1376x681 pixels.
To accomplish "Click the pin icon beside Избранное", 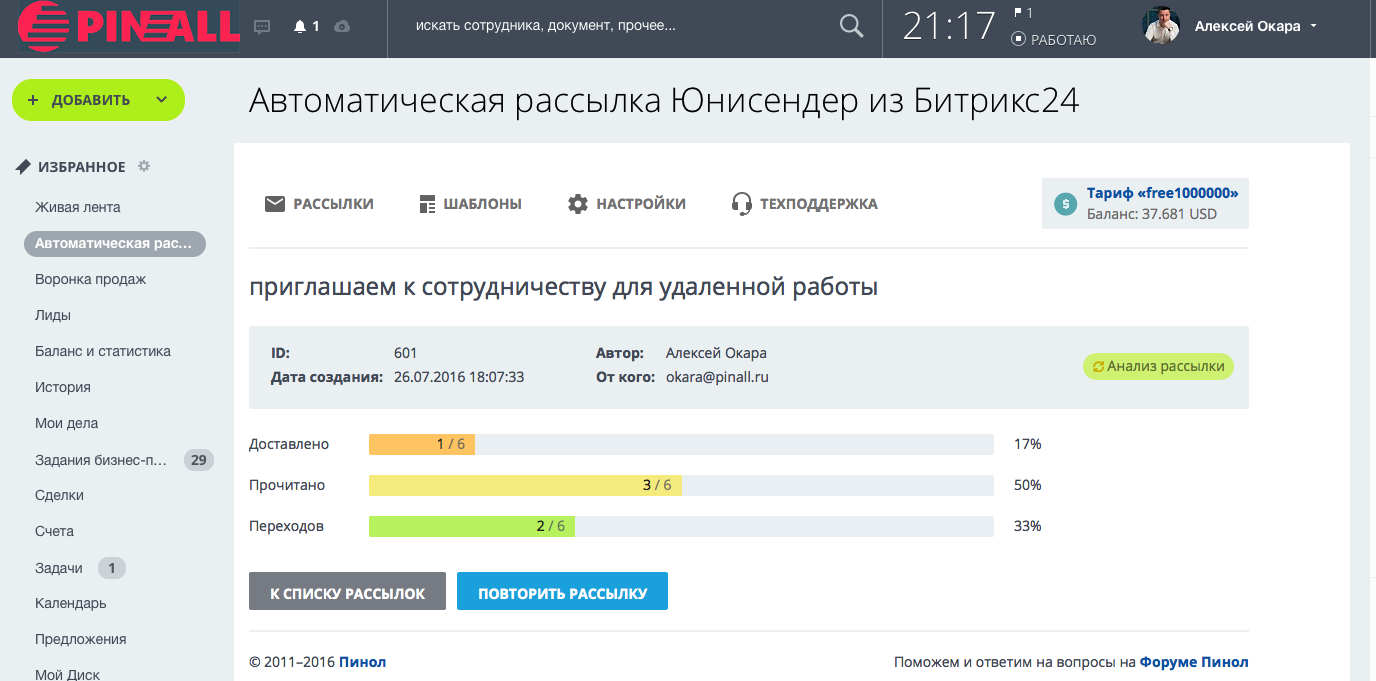I will pos(23,167).
